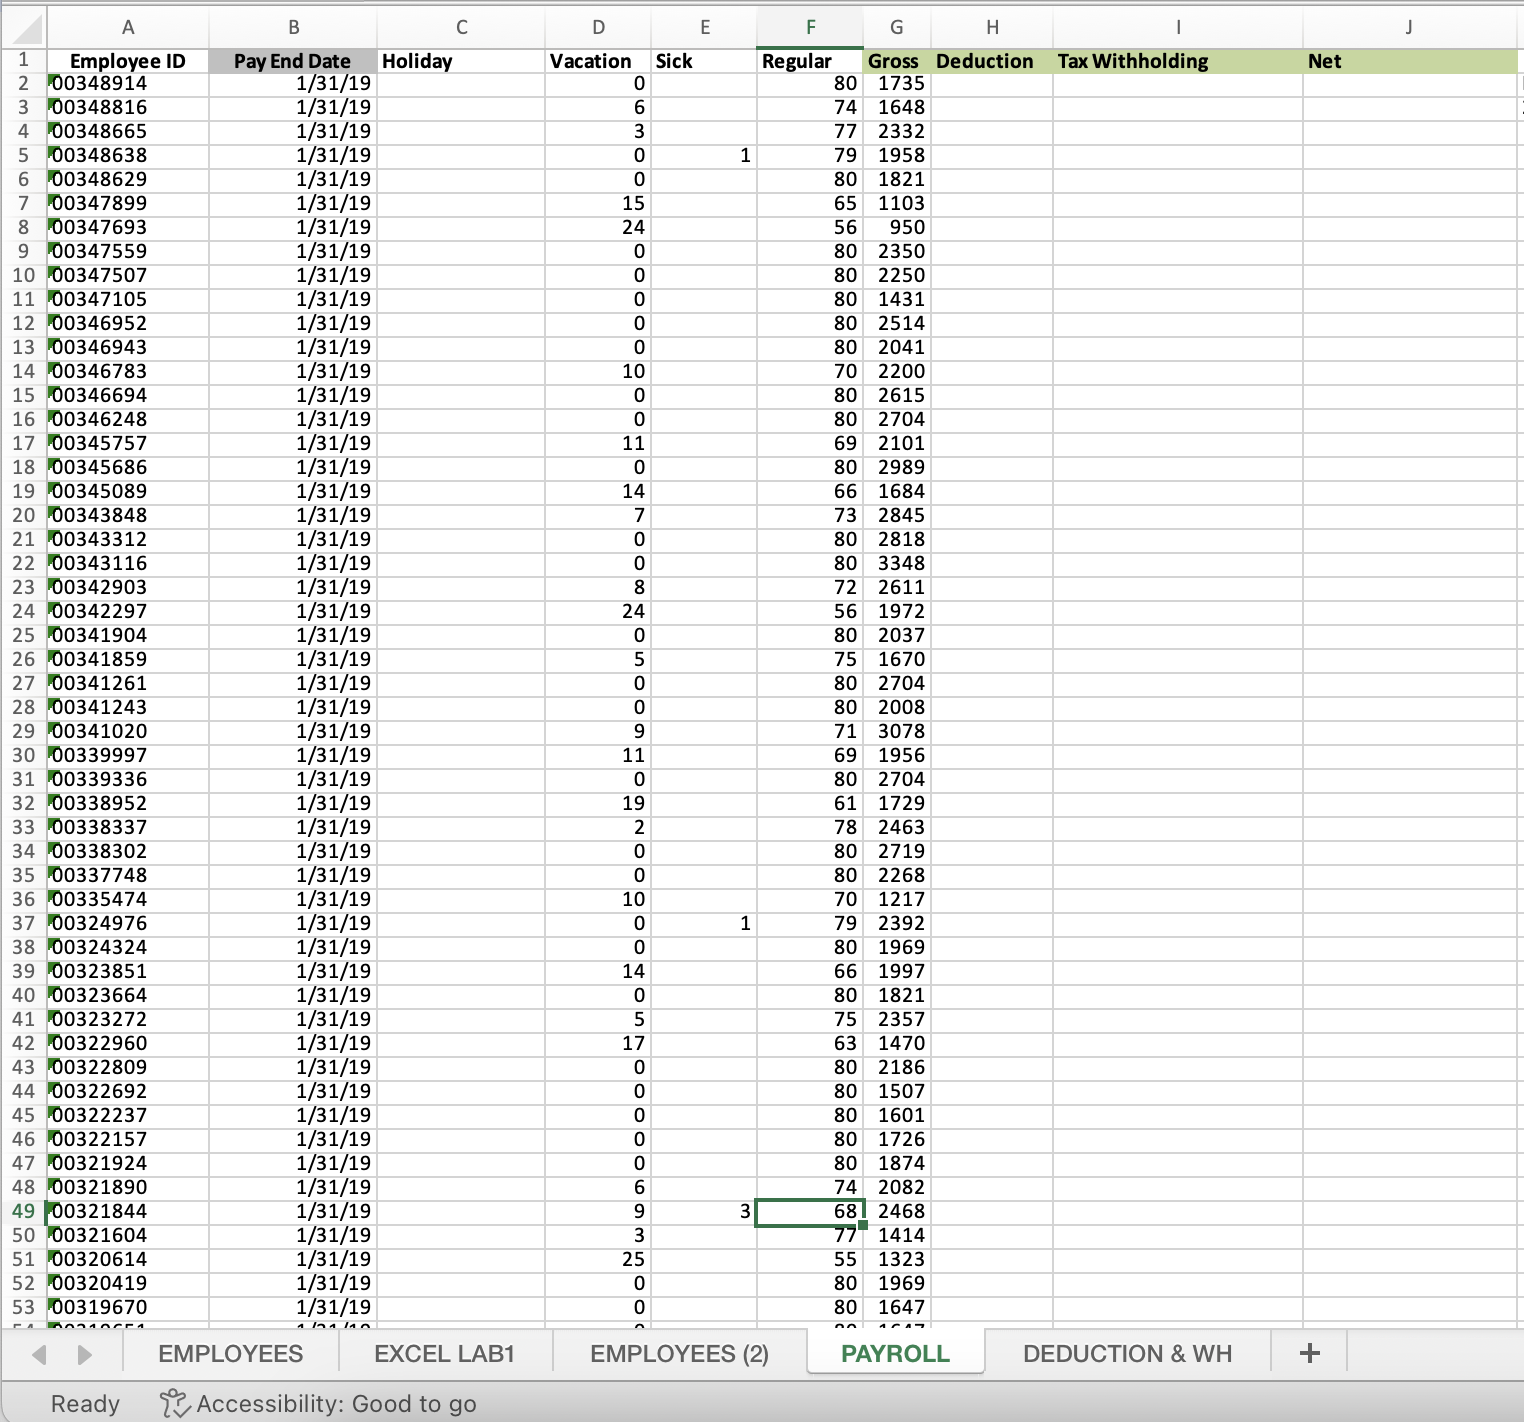Select all cells via the corner select-all button
Image resolution: width=1524 pixels, height=1422 pixels.
coord(24,27)
